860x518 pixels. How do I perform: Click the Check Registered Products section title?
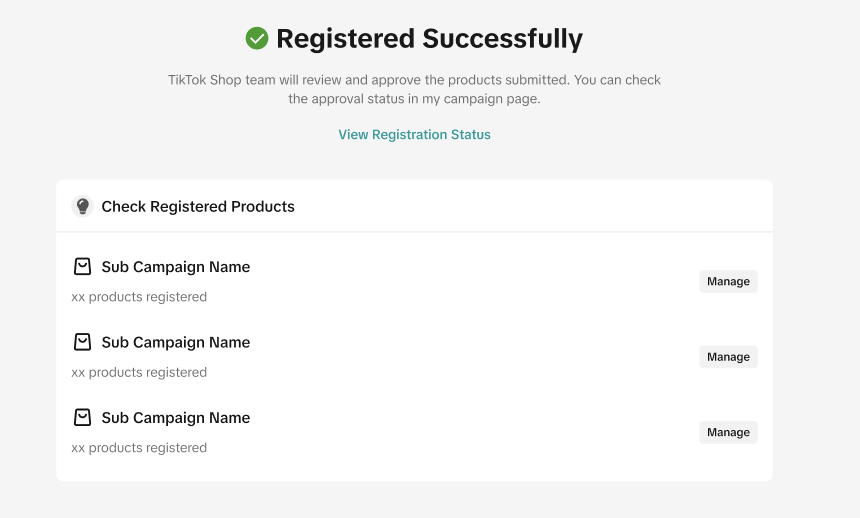(198, 207)
